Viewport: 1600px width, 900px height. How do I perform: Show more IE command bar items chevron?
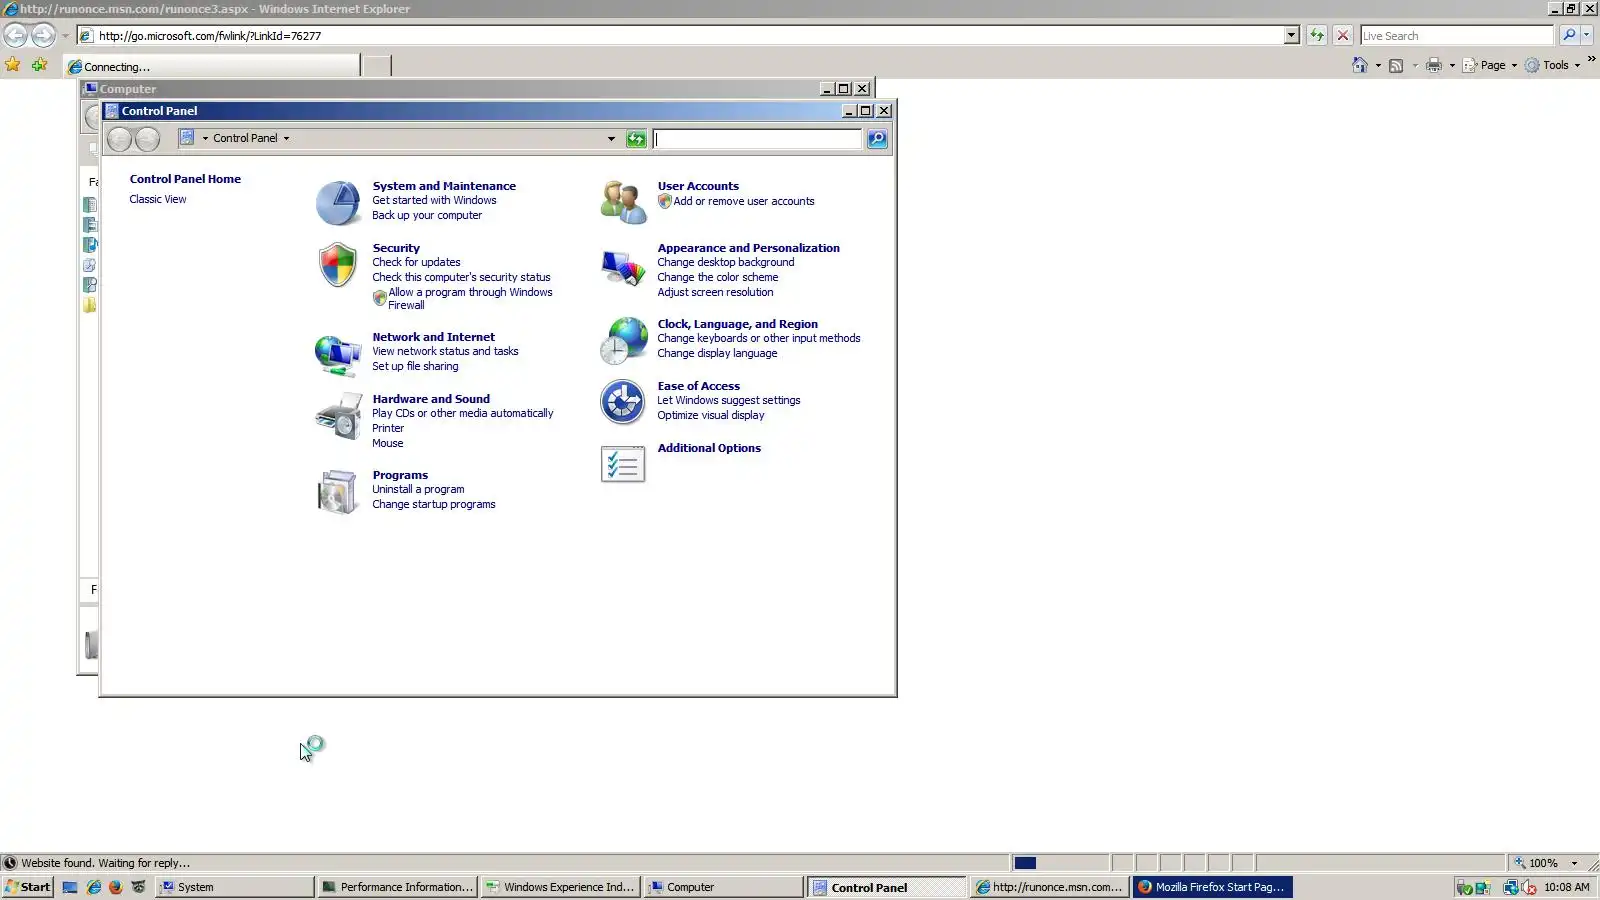point(1591,59)
